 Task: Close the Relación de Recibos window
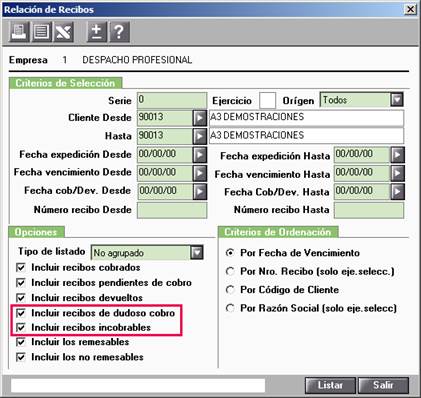click(x=410, y=9)
